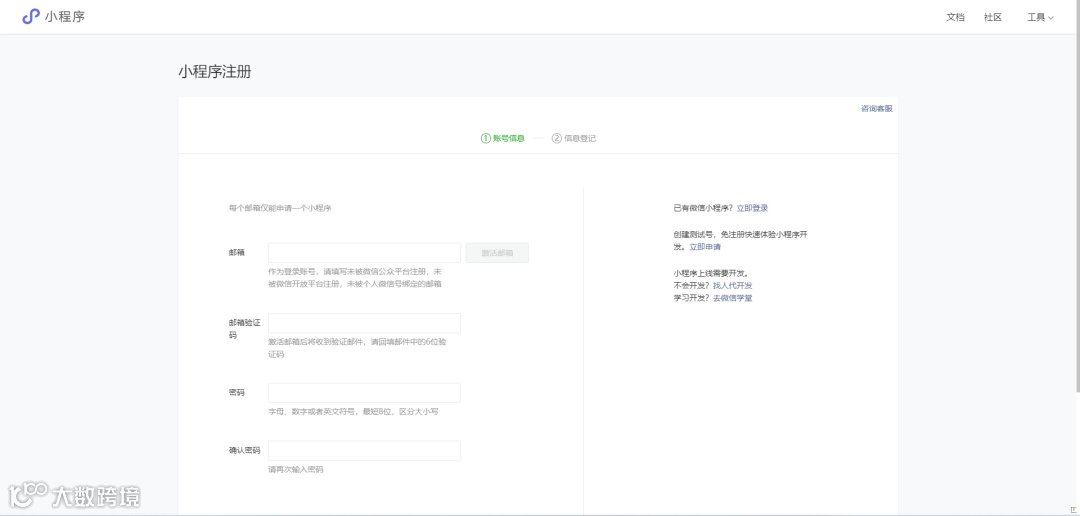Open the 社区 menu item

(x=993, y=17)
